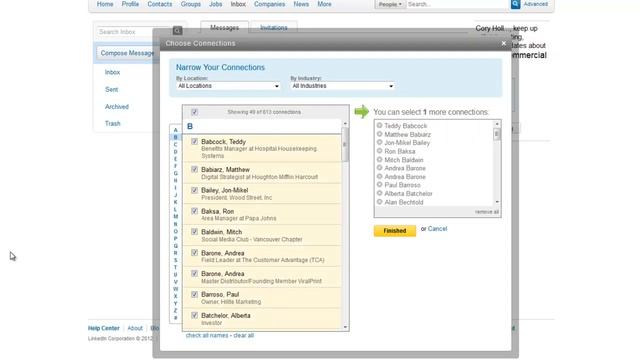The width and height of the screenshot is (640, 360).
Task: Click the Advanced search link
Action: 536,4
